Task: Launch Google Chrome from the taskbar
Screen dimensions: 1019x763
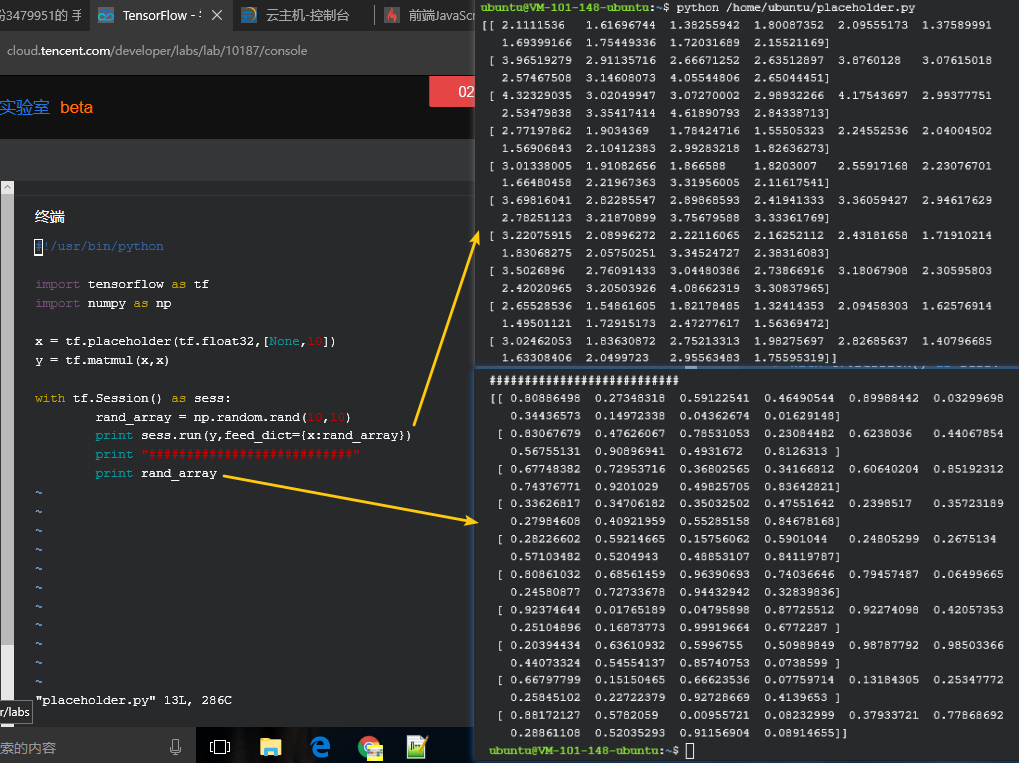Action: click(368, 746)
